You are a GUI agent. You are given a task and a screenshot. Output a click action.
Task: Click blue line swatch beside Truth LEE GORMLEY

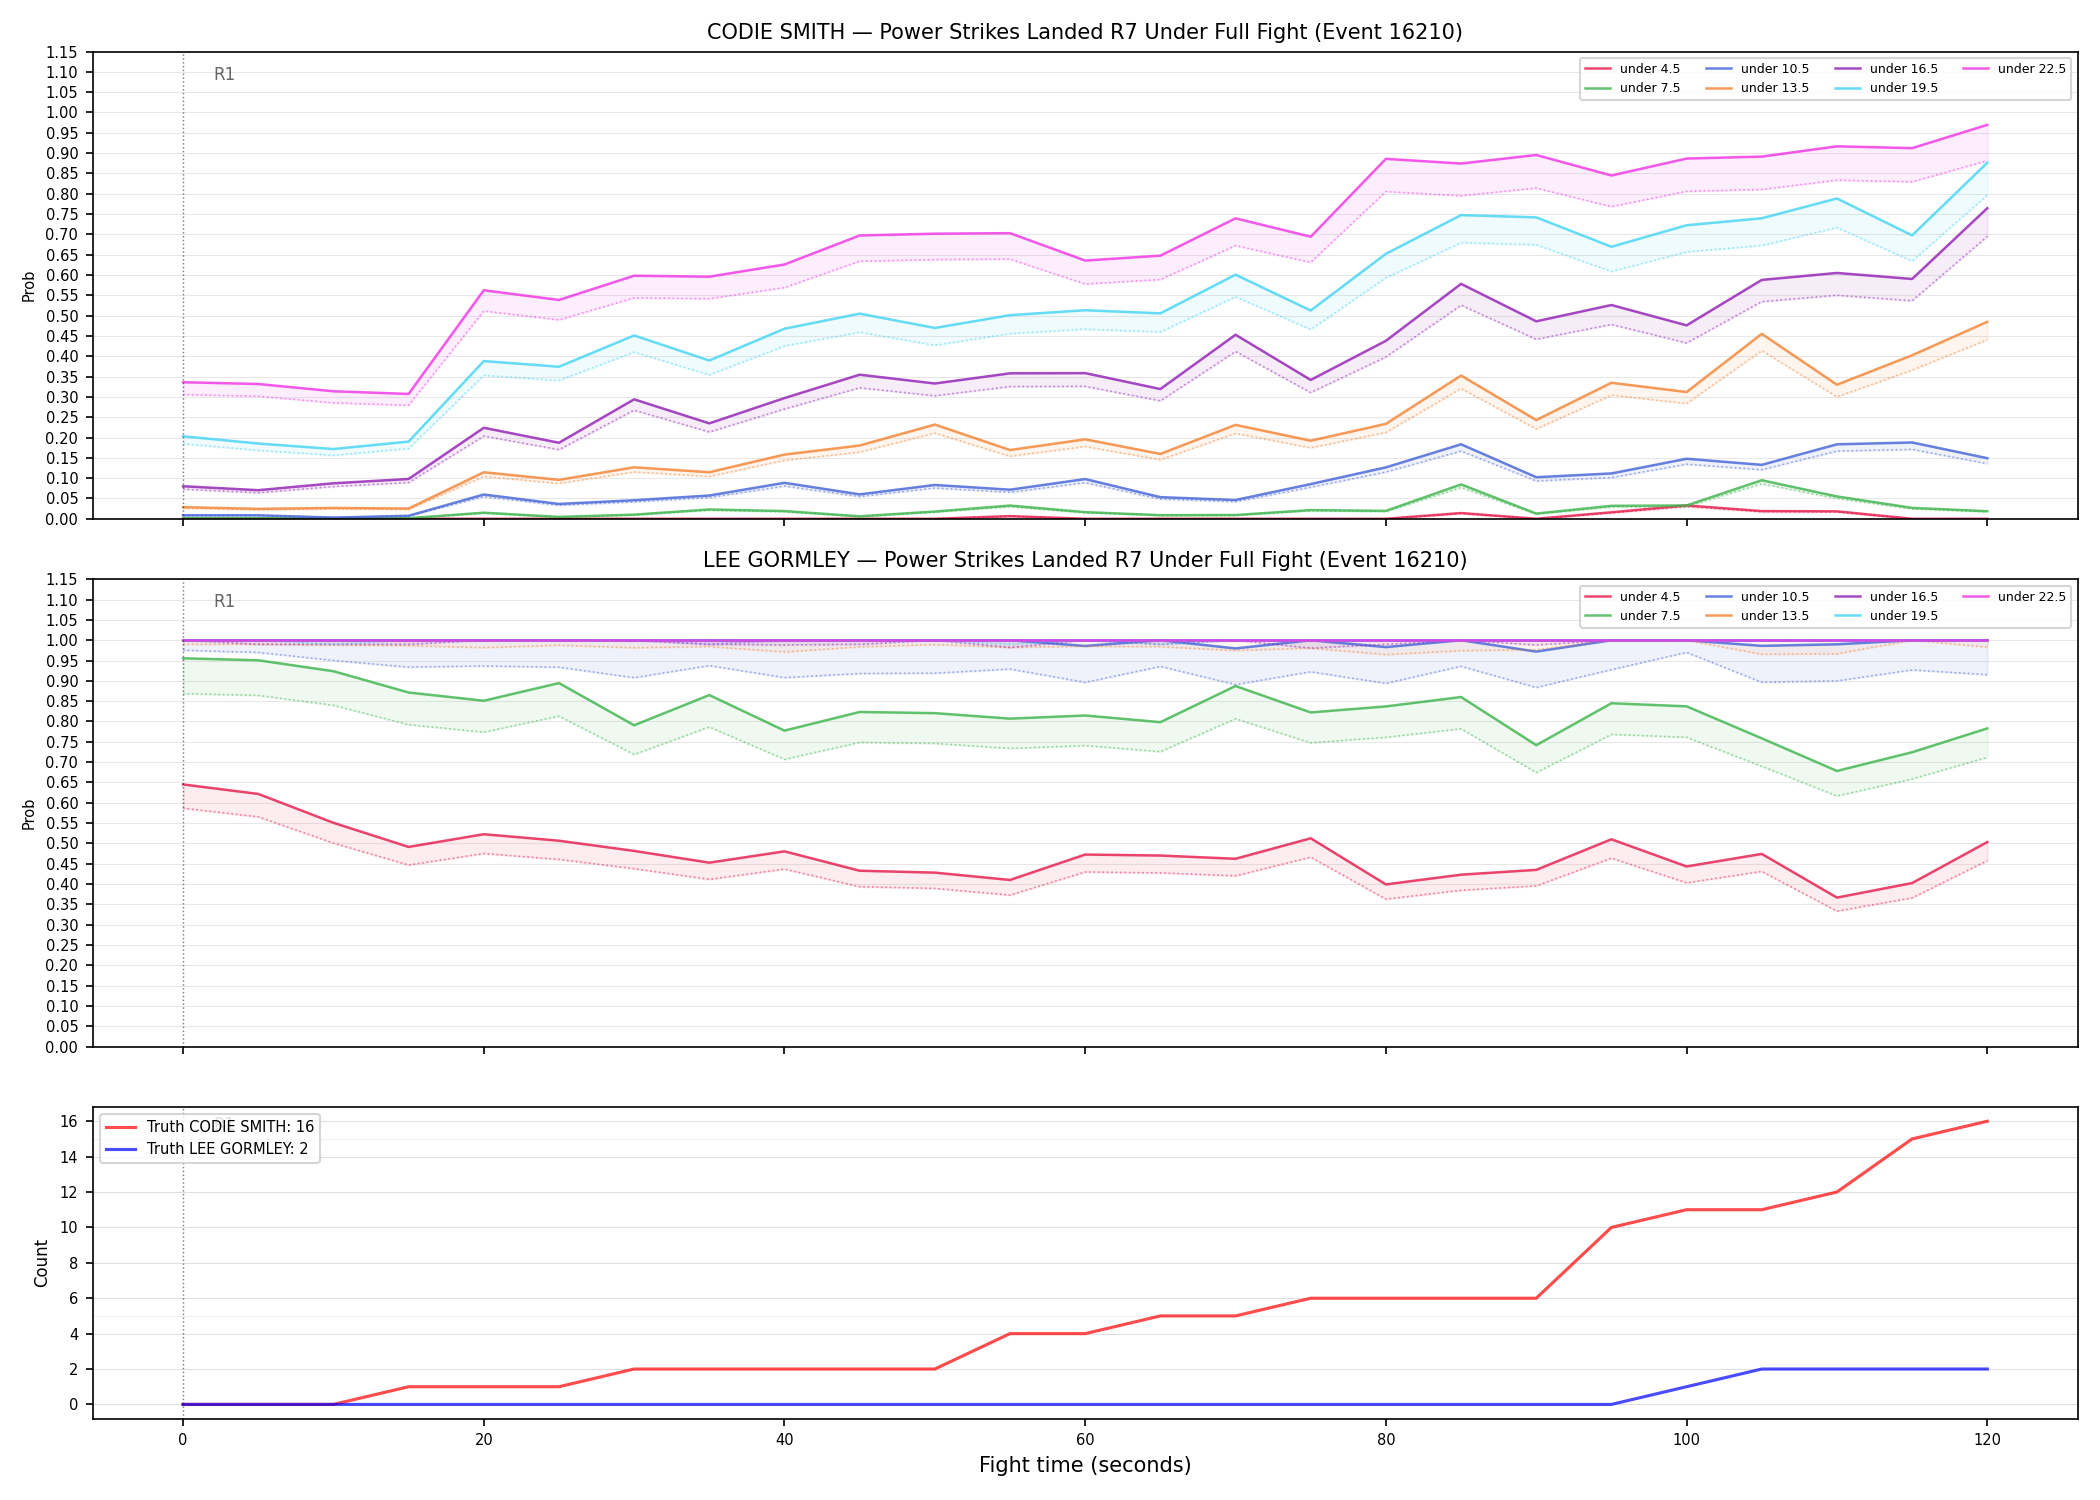pos(121,1149)
